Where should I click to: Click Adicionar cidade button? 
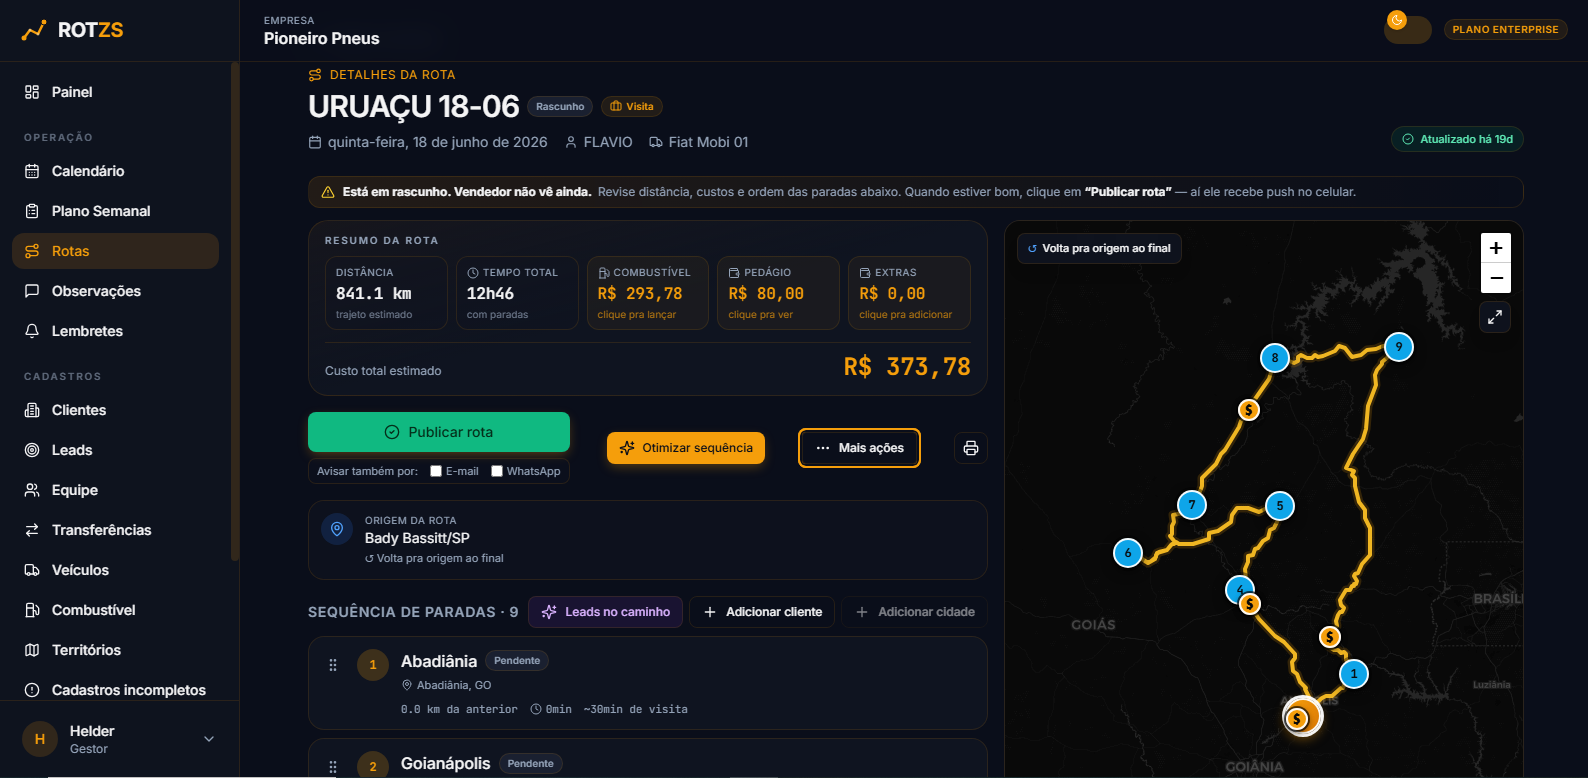[915, 612]
